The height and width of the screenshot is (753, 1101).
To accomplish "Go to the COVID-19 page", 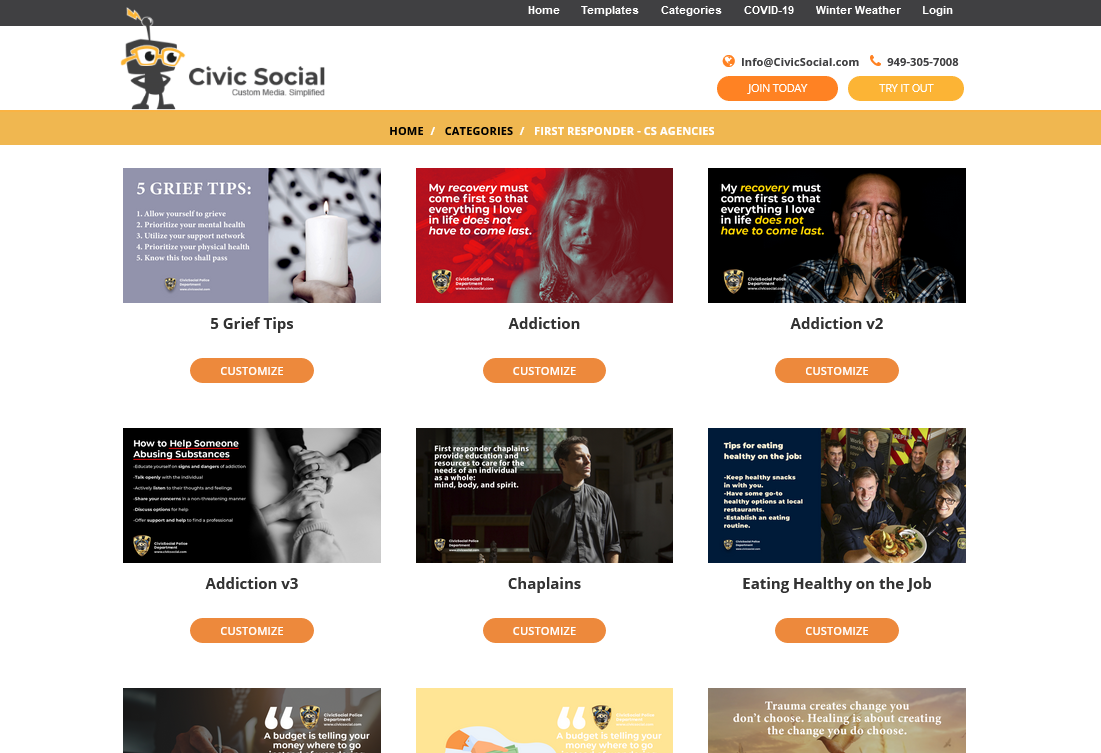I will click(769, 11).
